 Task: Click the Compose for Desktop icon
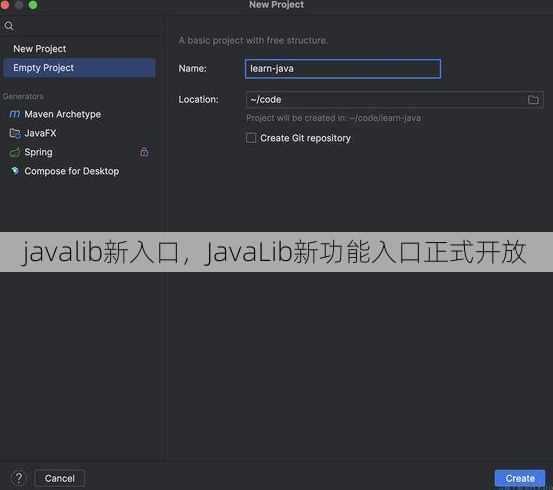pyautogui.click(x=15, y=171)
